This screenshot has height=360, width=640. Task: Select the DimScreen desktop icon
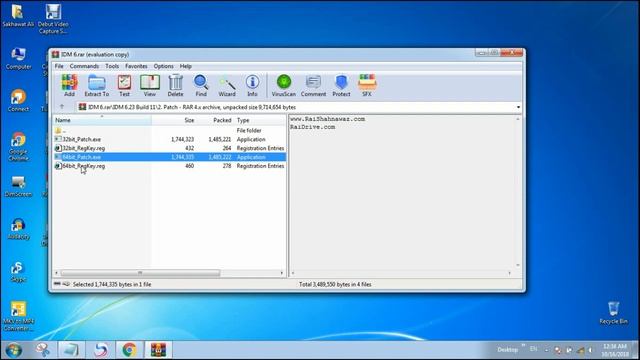(18, 186)
